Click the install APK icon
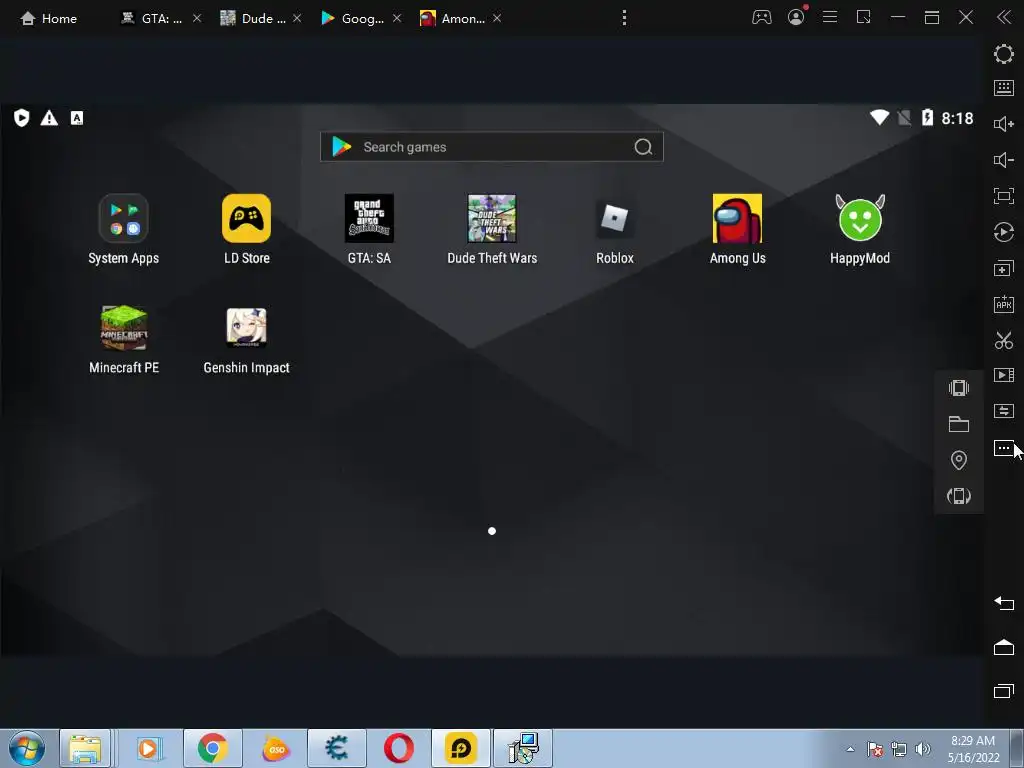 1004,304
